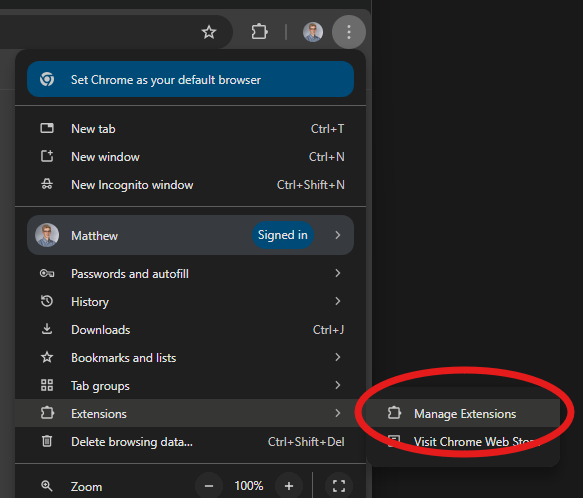The height and width of the screenshot is (498, 583).
Task: Open a New Incognito window
Action: tap(190, 185)
